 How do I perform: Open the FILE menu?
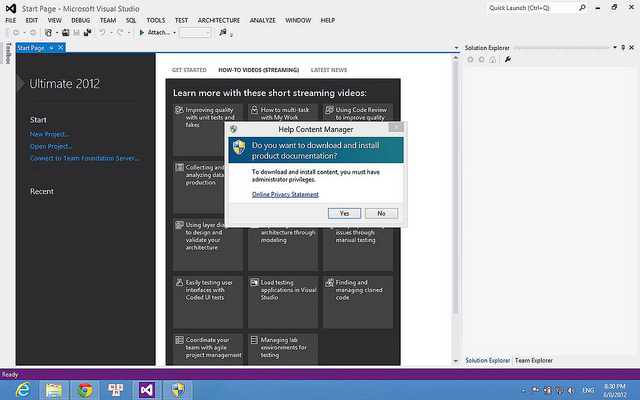tap(11, 20)
